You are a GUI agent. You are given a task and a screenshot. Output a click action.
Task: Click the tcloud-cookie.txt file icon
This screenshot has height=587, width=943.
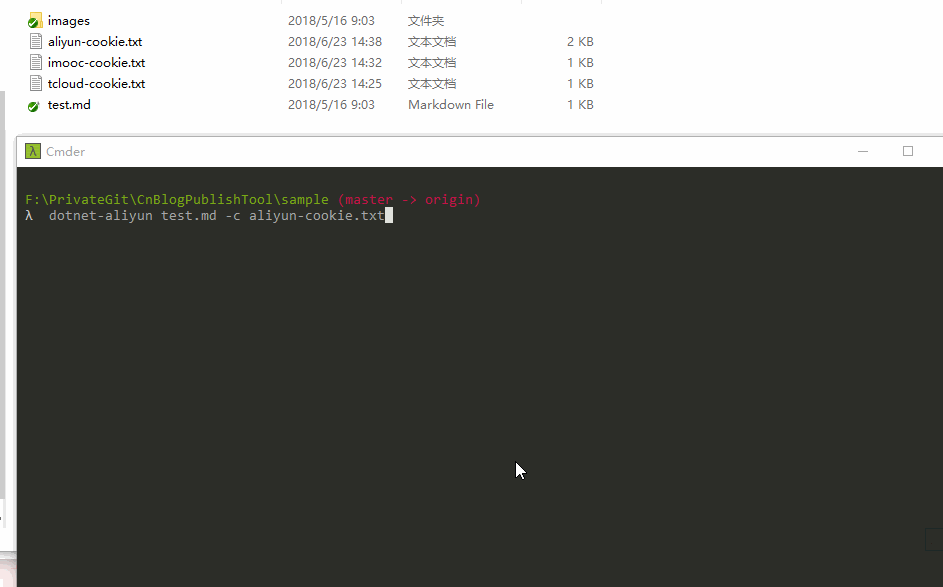pyautogui.click(x=35, y=84)
